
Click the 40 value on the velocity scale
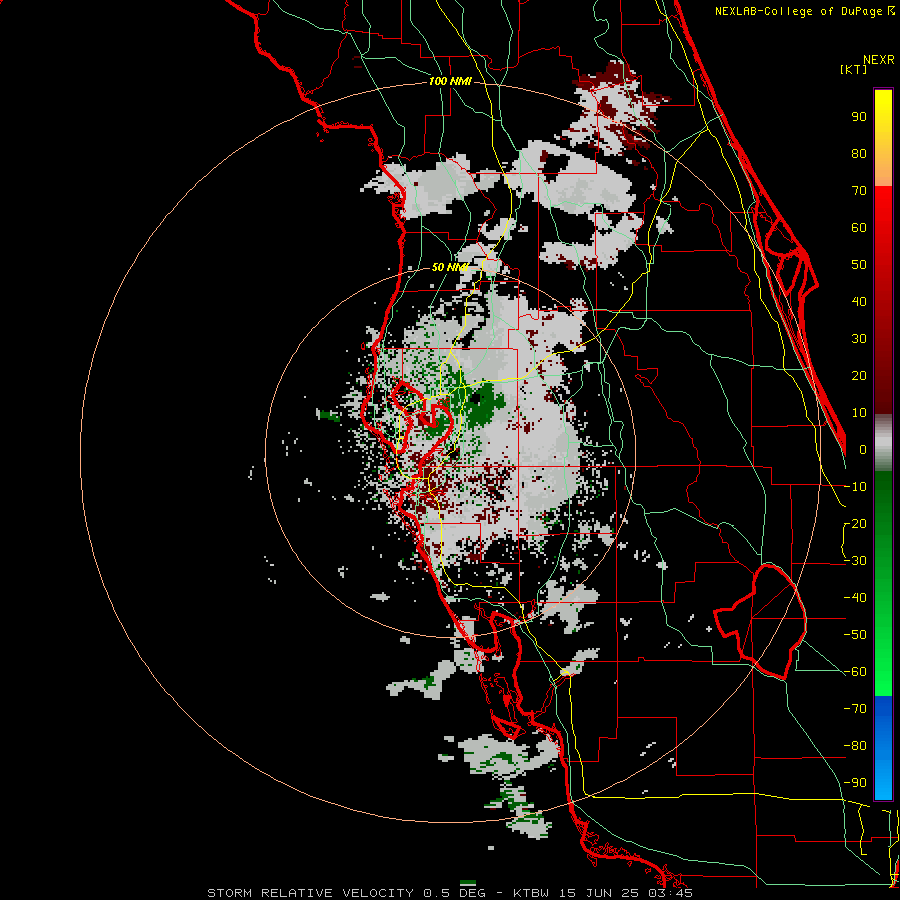coord(859,302)
